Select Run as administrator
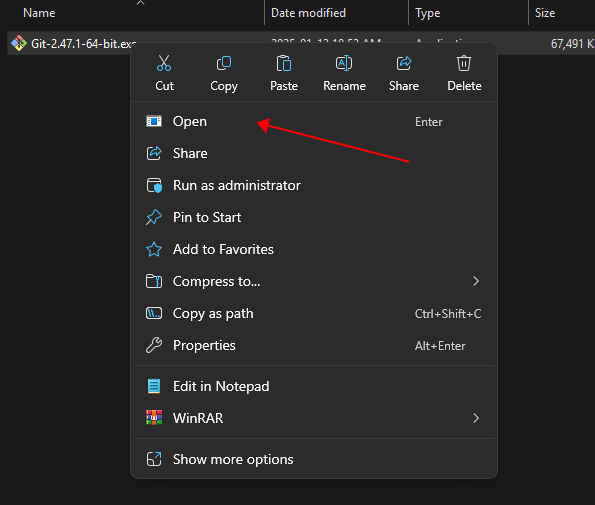Screen dimensions: 595x505 pos(314,186)
